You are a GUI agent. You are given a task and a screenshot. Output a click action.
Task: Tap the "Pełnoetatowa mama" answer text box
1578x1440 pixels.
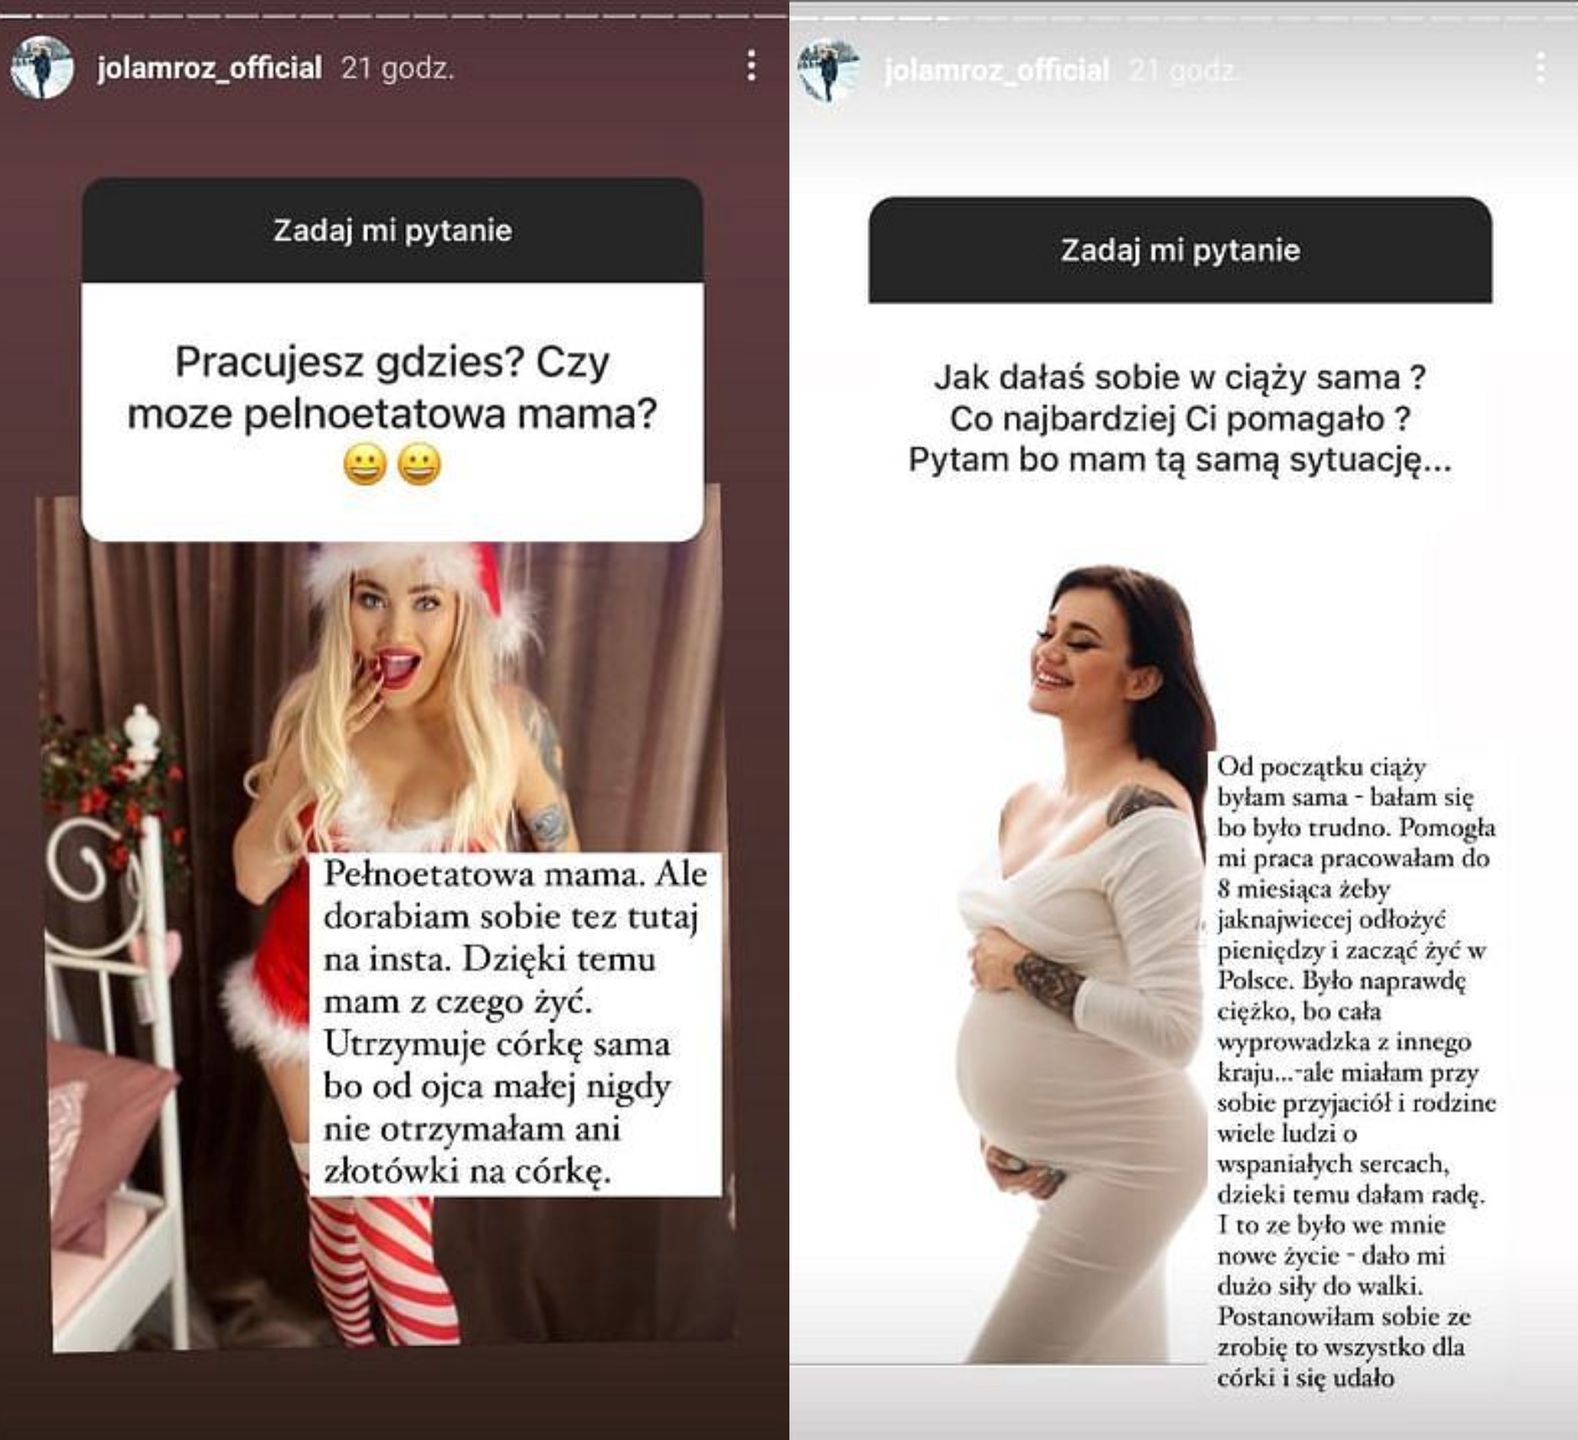click(x=515, y=1024)
